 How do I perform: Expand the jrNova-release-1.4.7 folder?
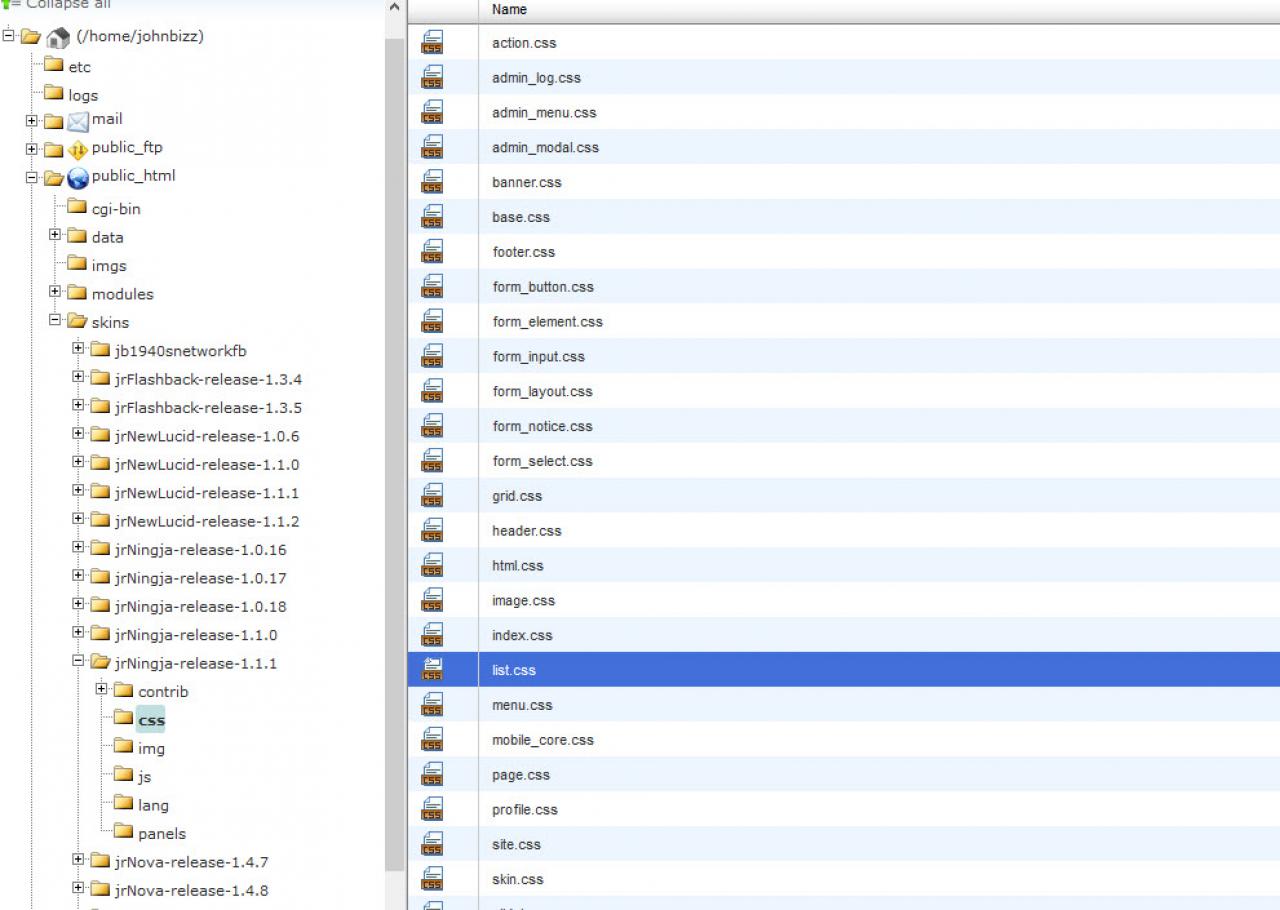pos(78,860)
